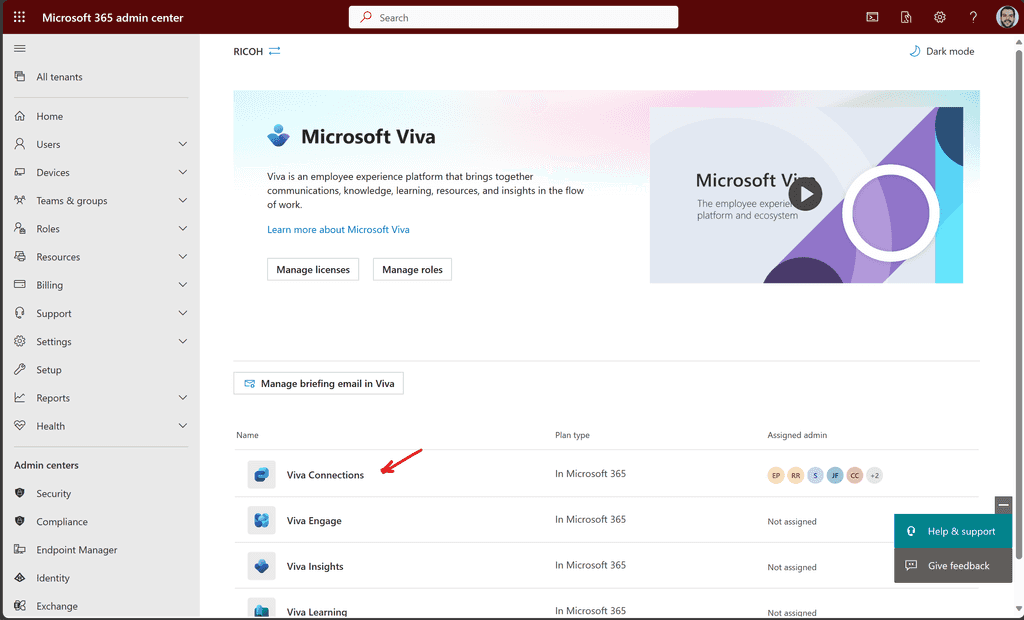This screenshot has height=620, width=1024.
Task: Click the JF admin avatar
Action: click(835, 475)
